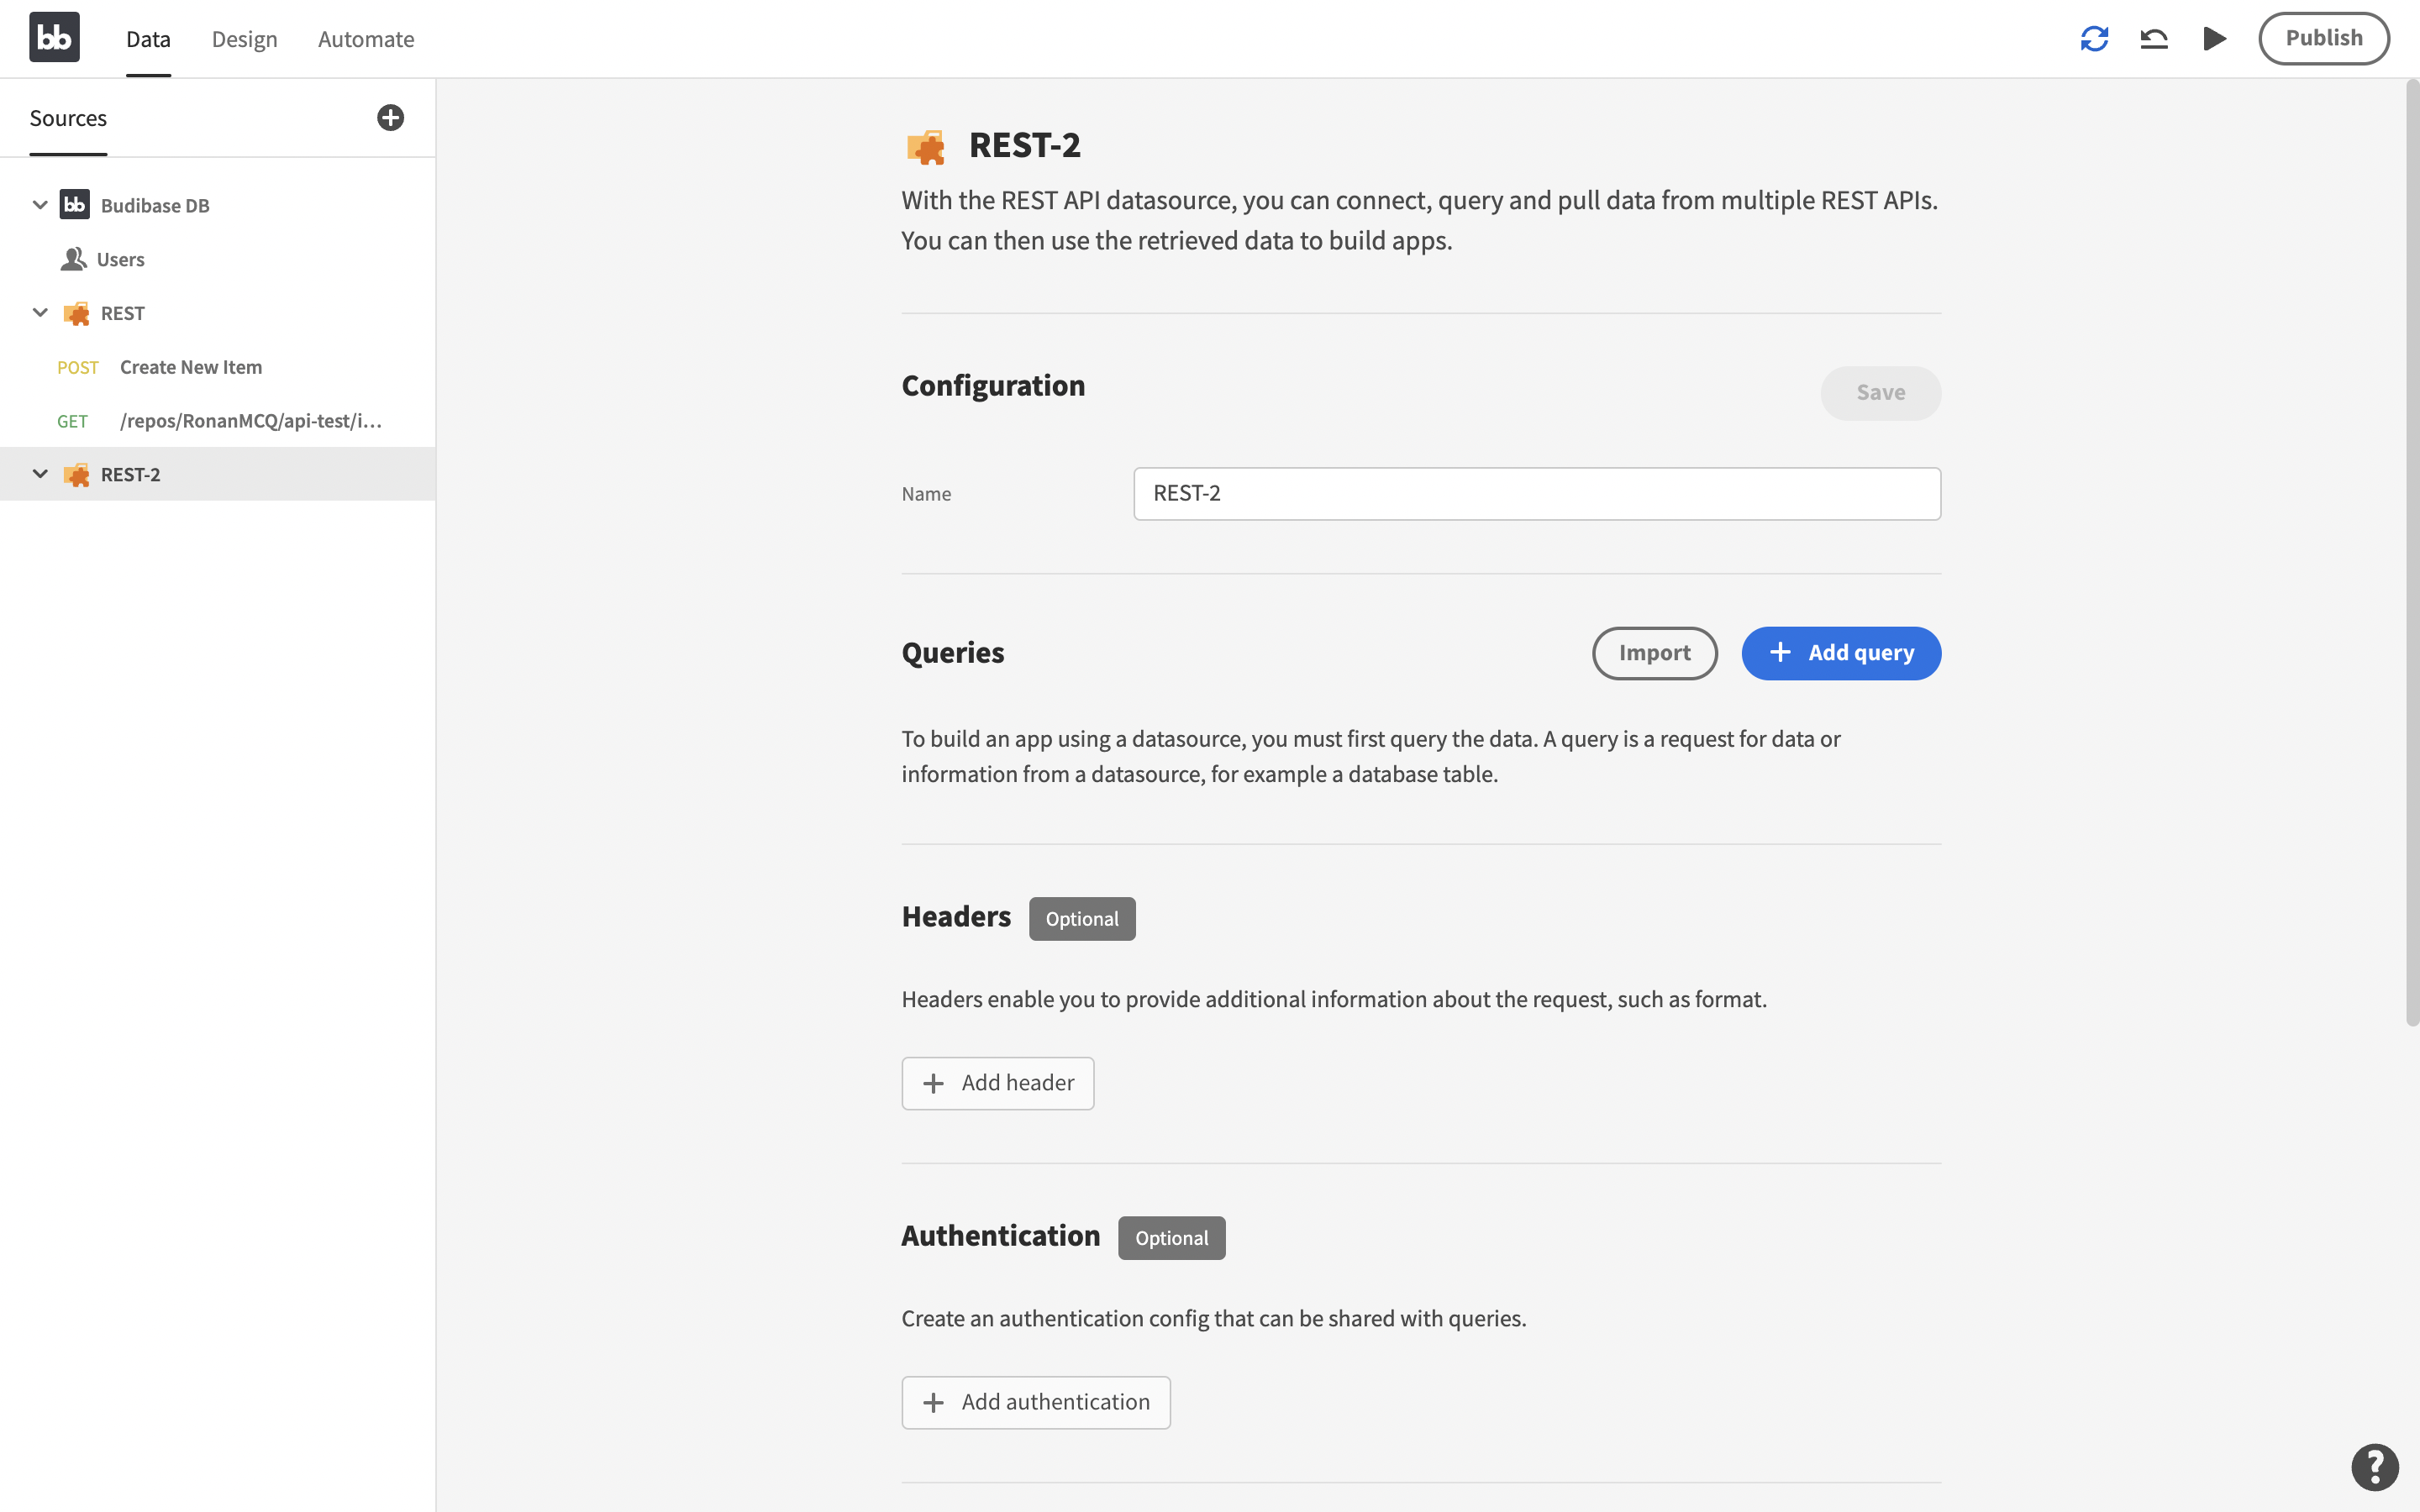This screenshot has width=2420, height=1512.
Task: Expand the REST source tree item
Action: point(40,313)
